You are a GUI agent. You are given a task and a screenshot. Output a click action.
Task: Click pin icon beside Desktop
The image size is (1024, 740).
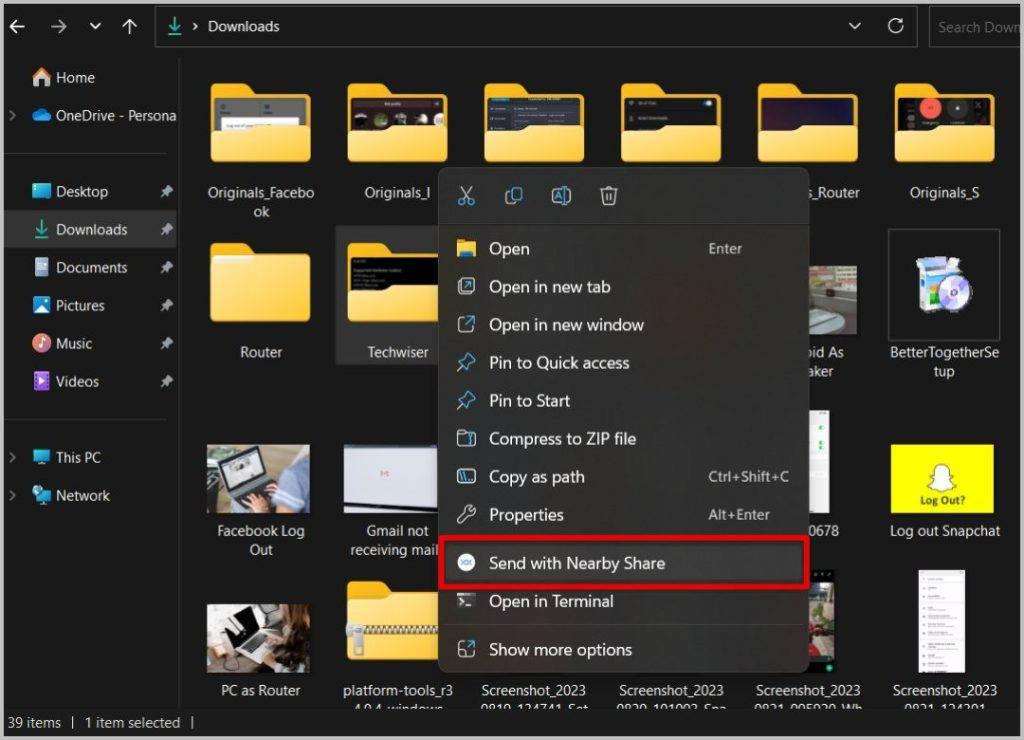coord(167,191)
